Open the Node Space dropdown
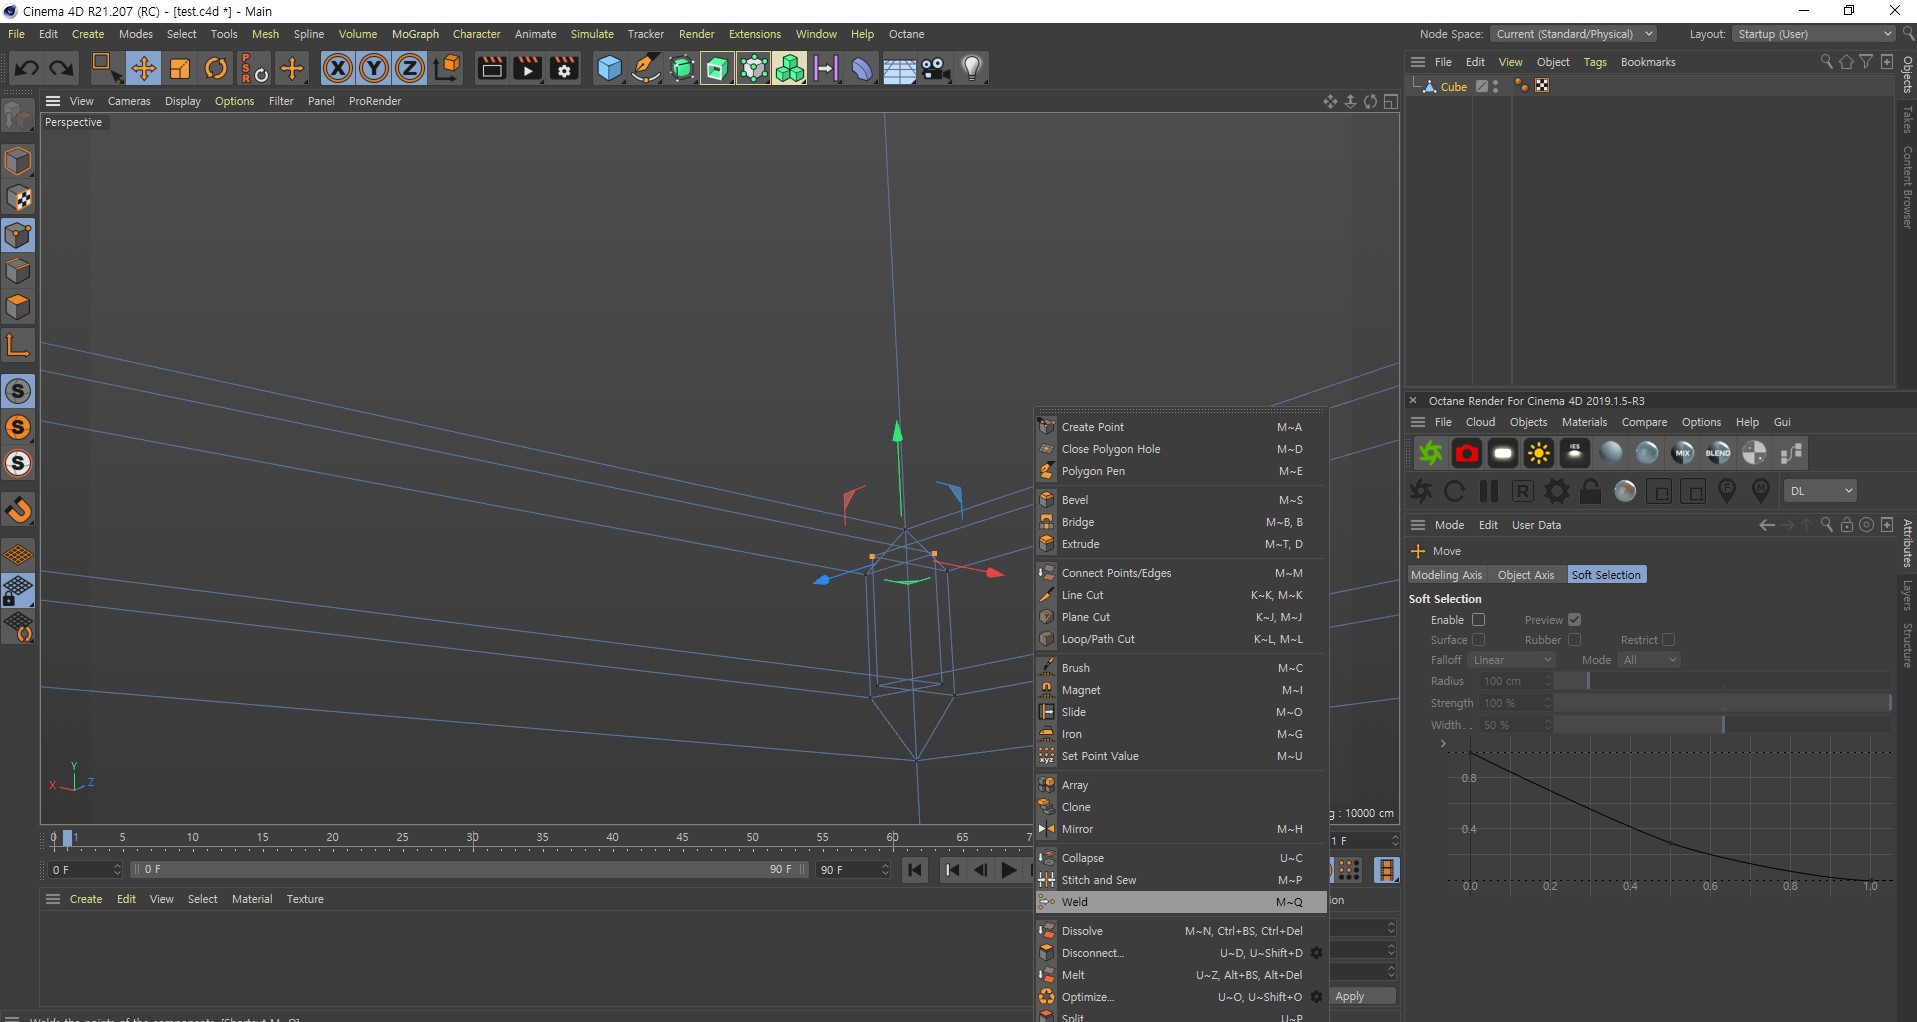Image resolution: width=1917 pixels, height=1022 pixels. tap(1574, 34)
